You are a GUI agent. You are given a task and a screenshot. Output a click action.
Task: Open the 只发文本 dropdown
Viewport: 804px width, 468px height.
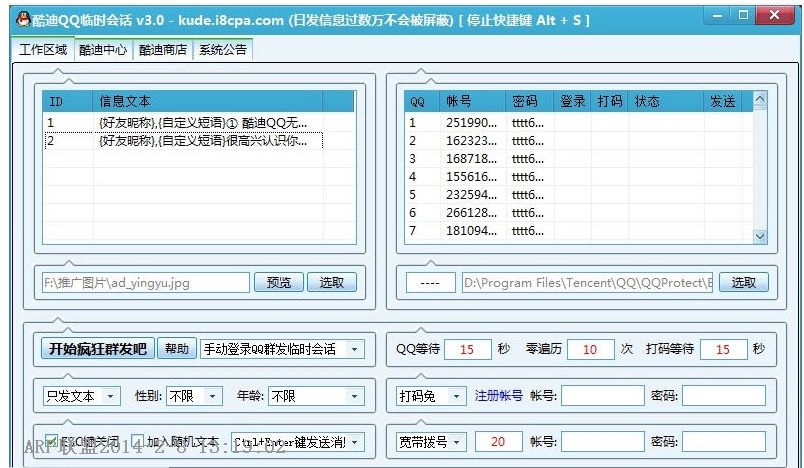click(x=82, y=396)
